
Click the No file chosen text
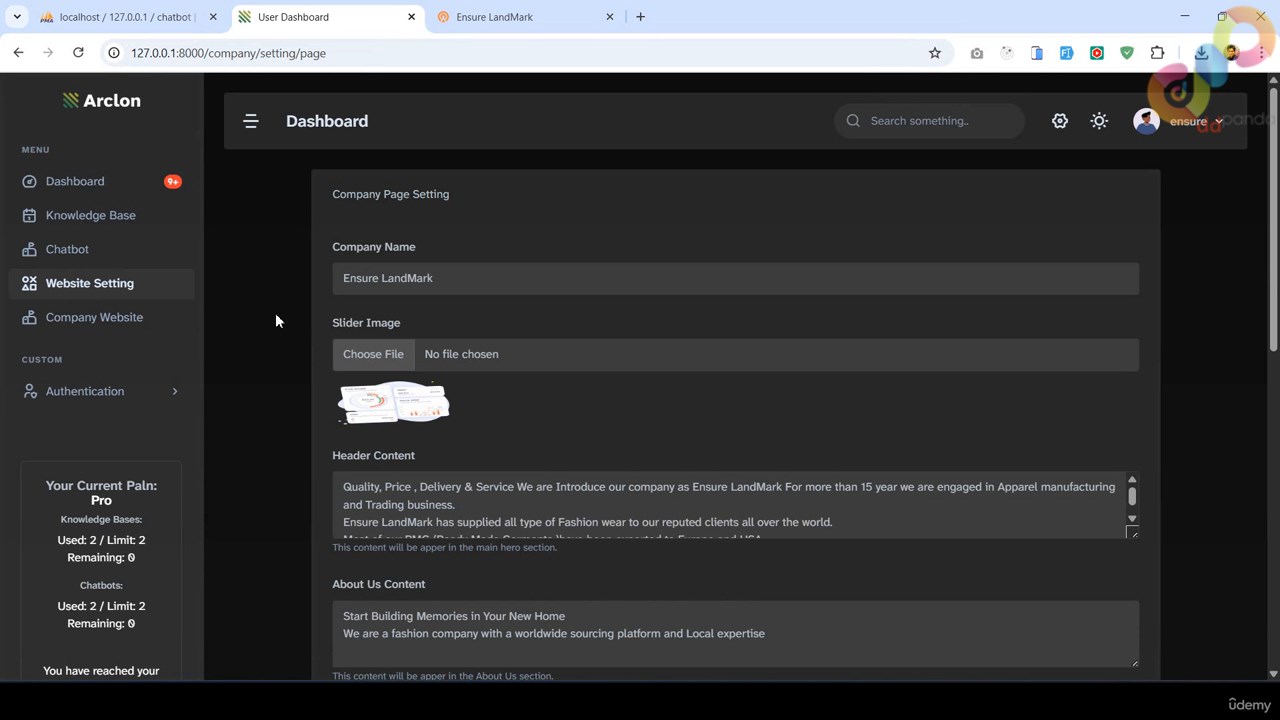pyautogui.click(x=461, y=354)
